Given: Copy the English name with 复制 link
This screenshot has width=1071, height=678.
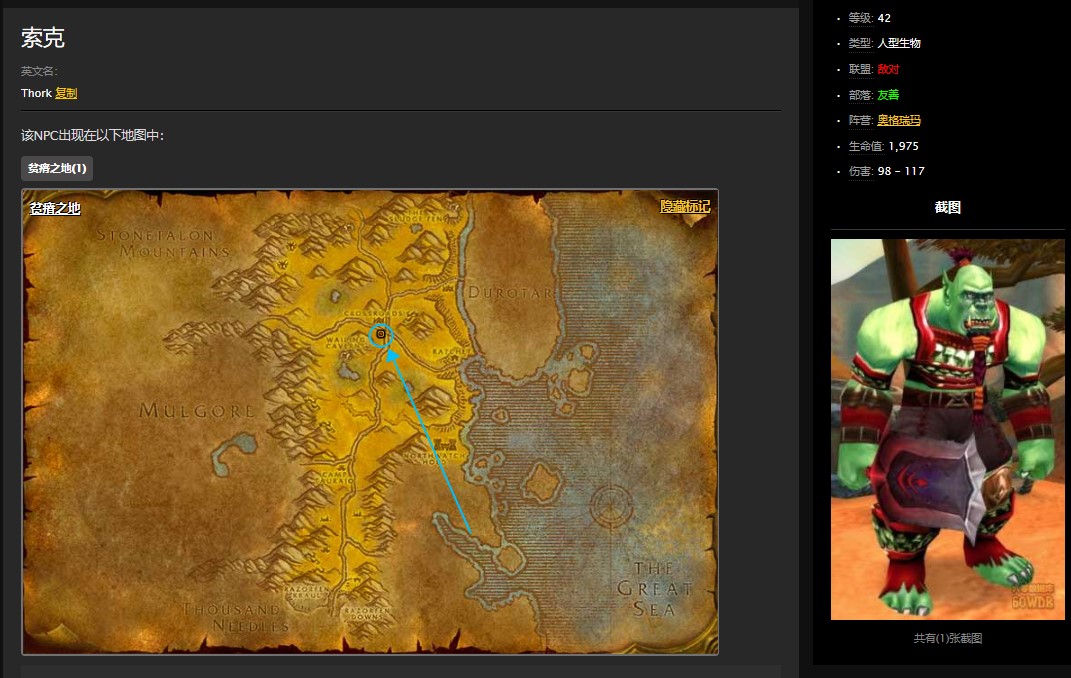Looking at the screenshot, I should (66, 93).
